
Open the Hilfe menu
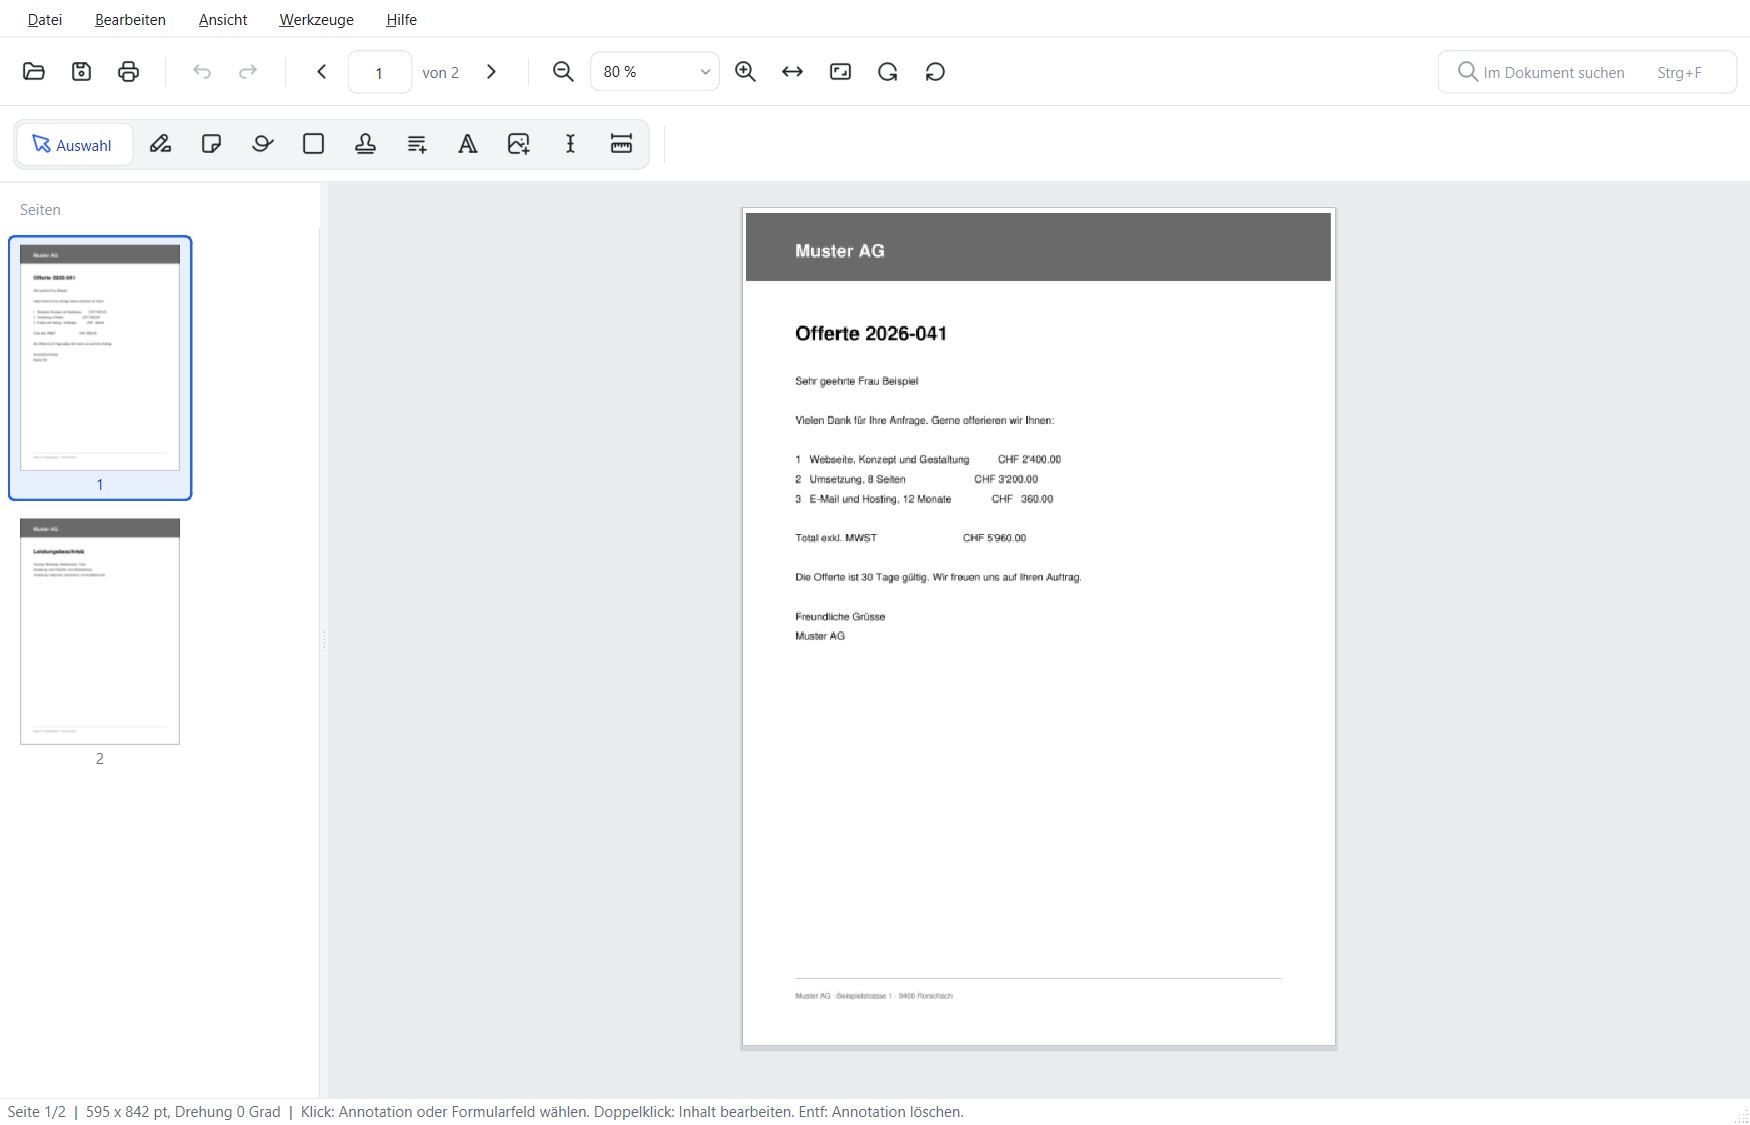coord(401,19)
